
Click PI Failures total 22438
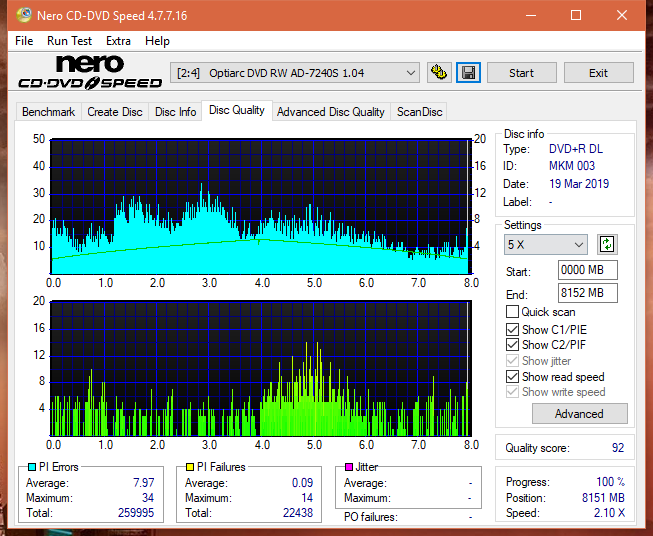point(298,513)
